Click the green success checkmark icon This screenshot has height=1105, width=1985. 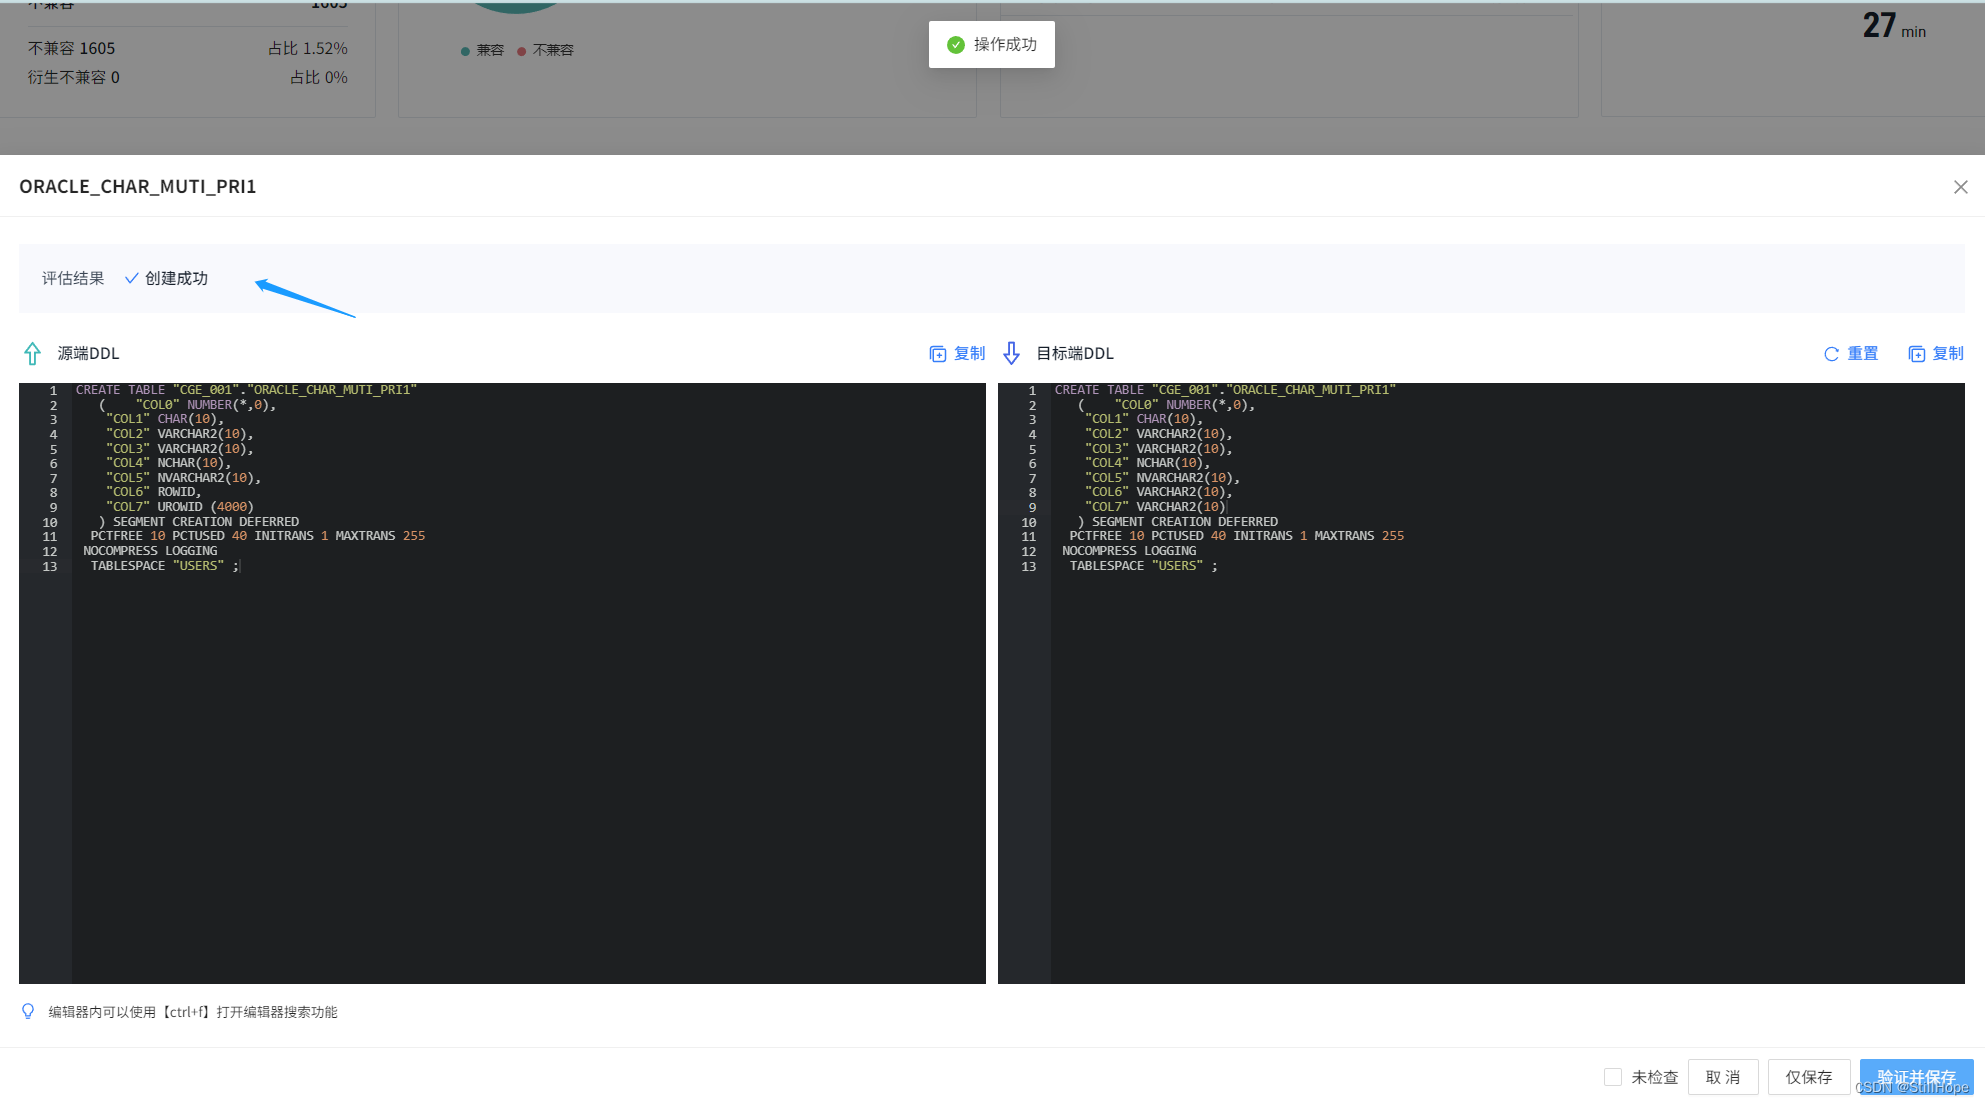[x=955, y=45]
